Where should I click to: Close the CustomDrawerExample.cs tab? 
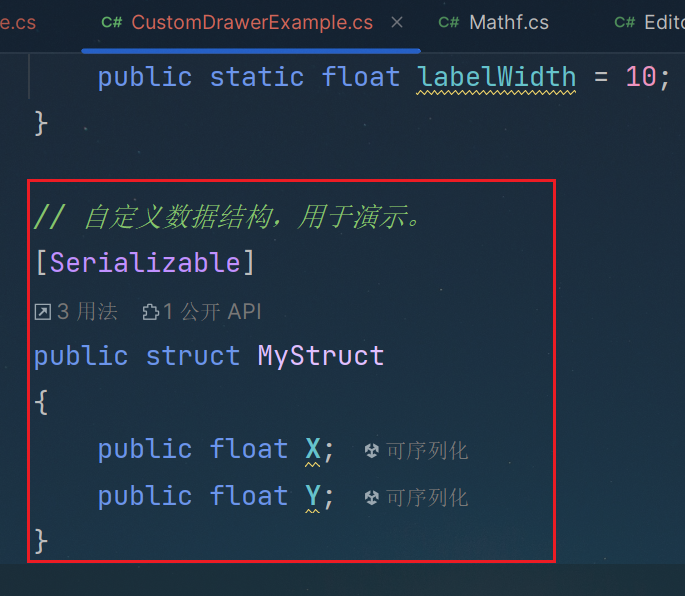point(397,22)
